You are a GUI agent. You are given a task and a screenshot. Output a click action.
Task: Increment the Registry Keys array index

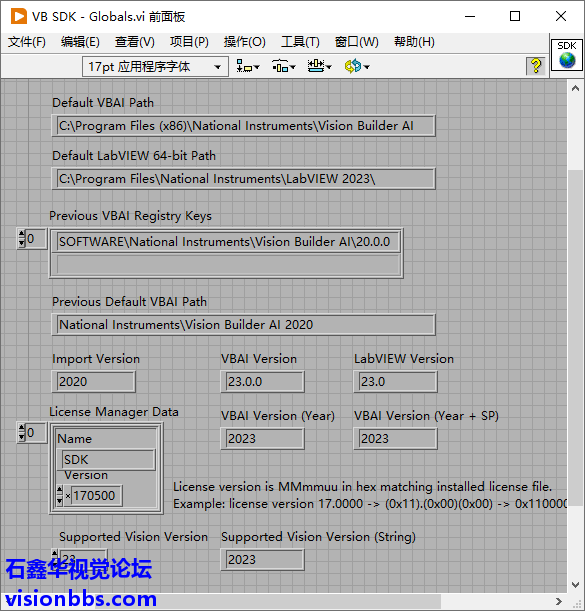tap(22, 235)
